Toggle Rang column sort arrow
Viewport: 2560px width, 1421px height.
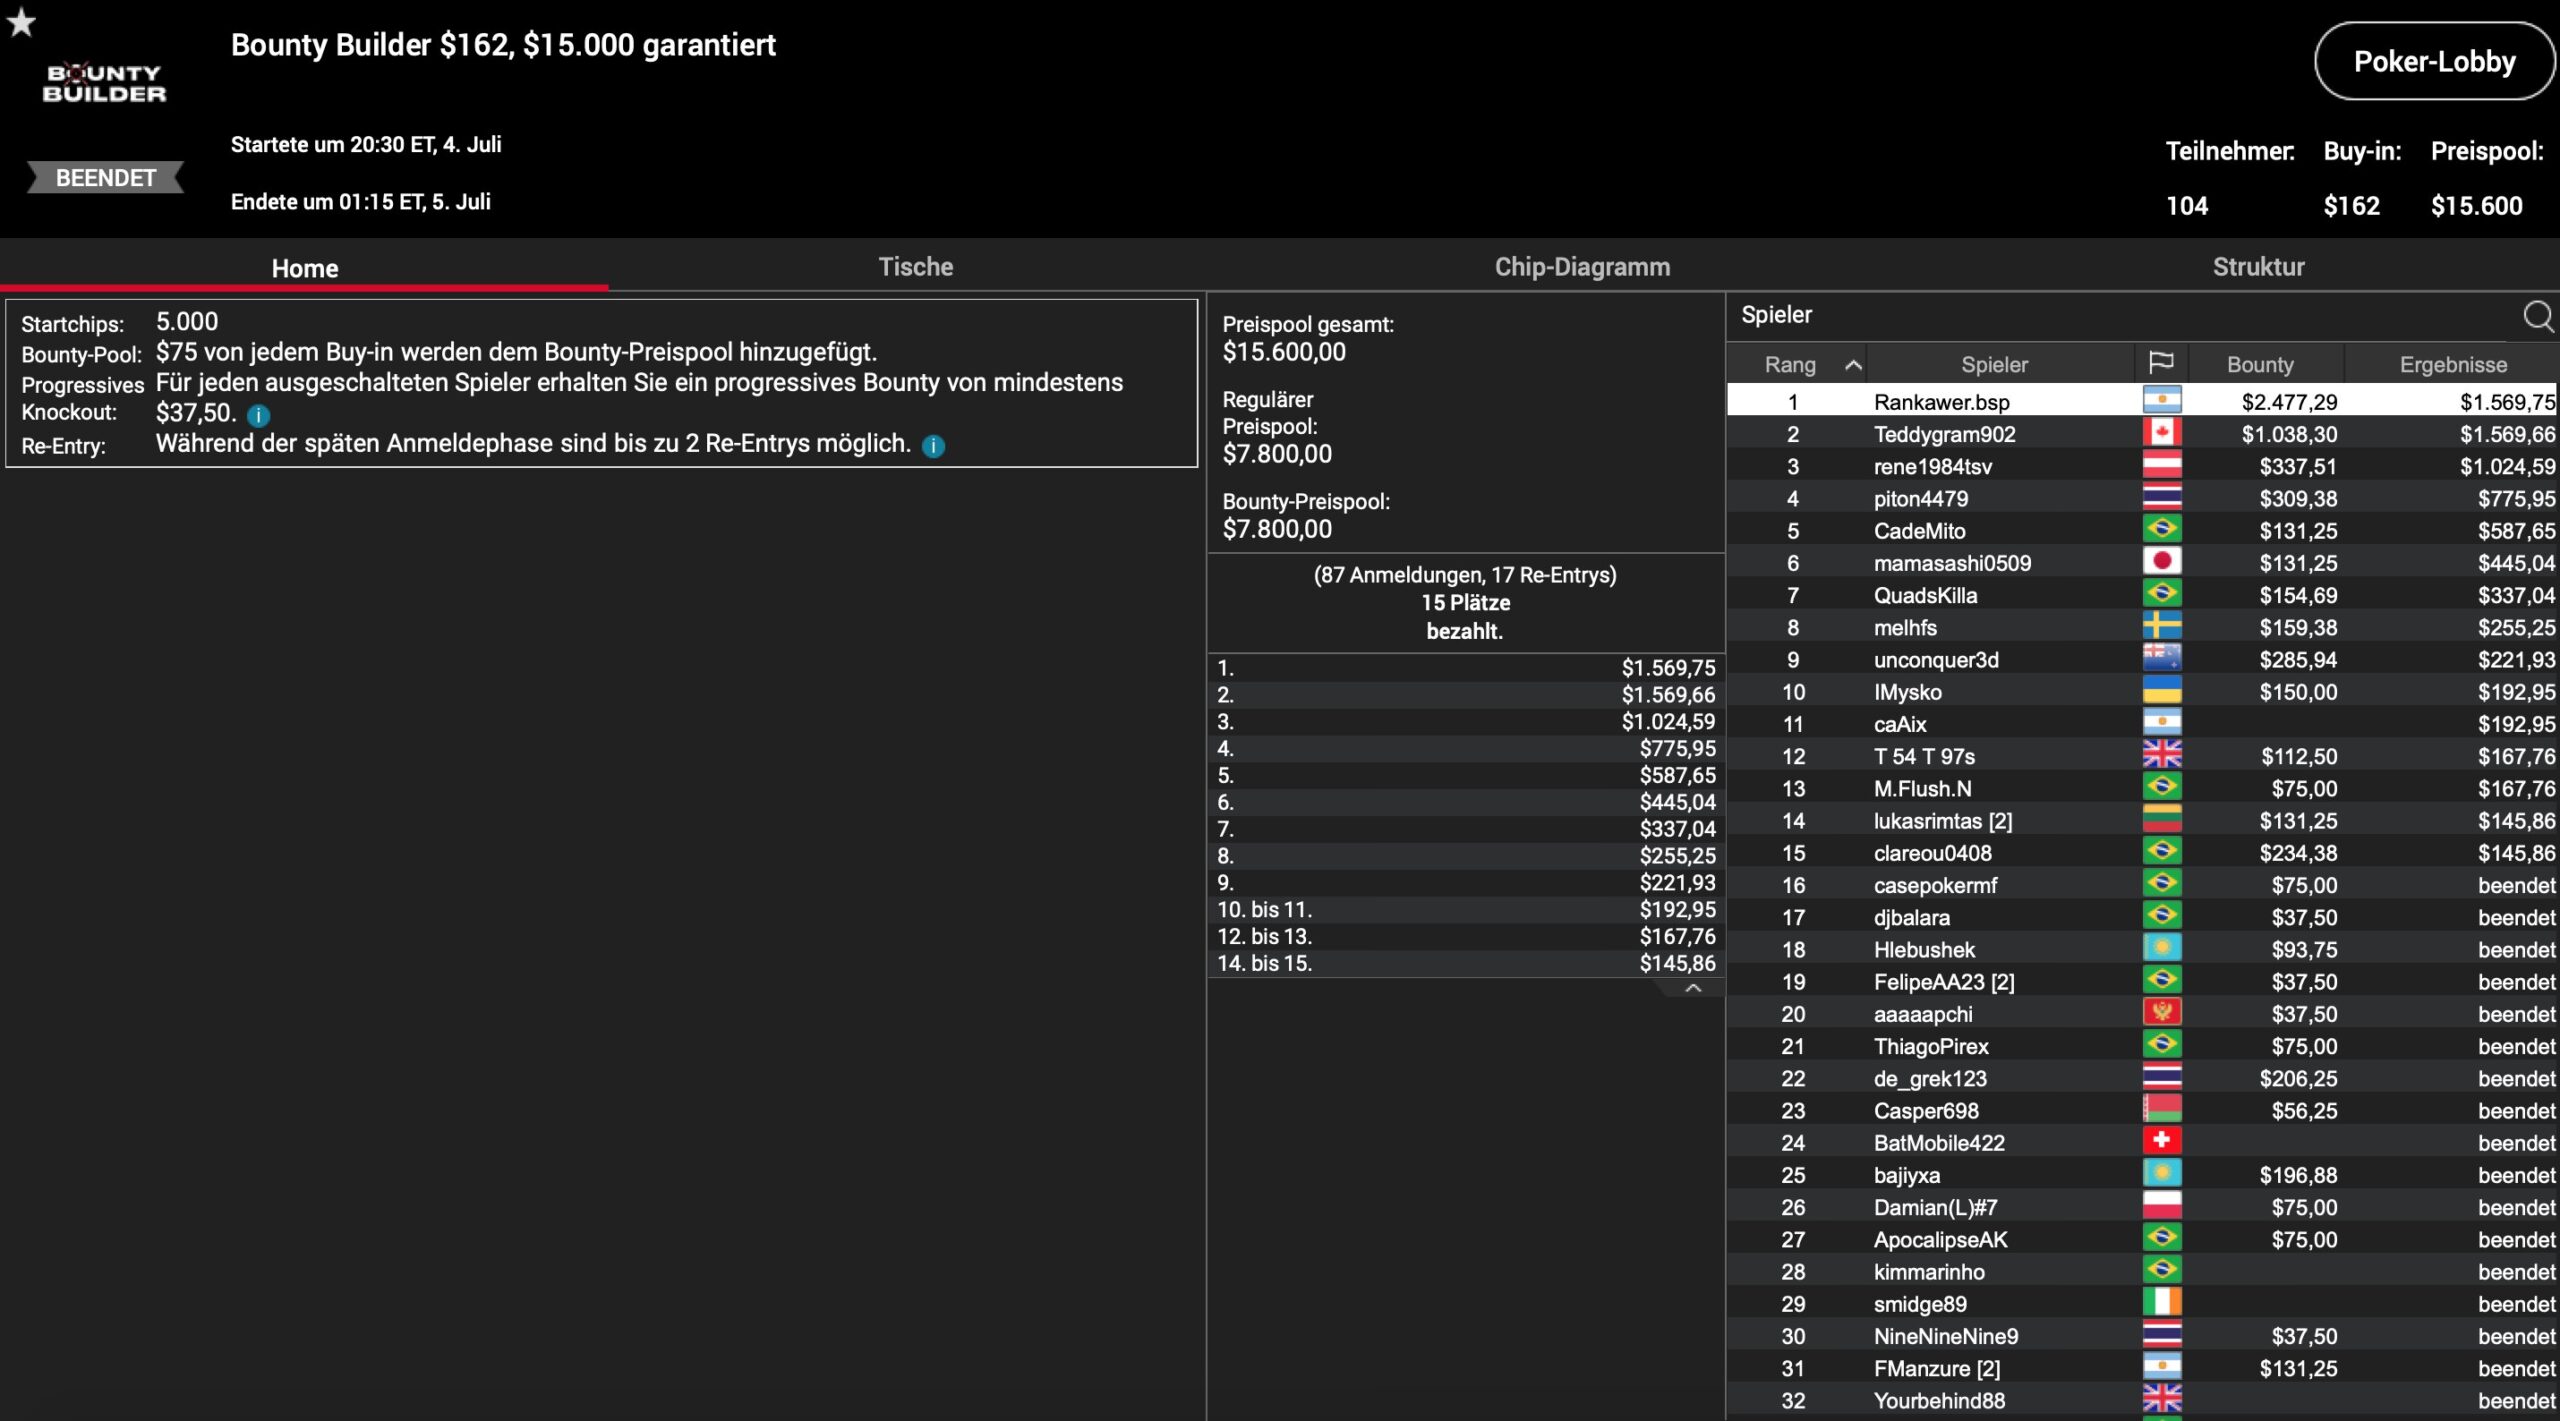point(1852,365)
